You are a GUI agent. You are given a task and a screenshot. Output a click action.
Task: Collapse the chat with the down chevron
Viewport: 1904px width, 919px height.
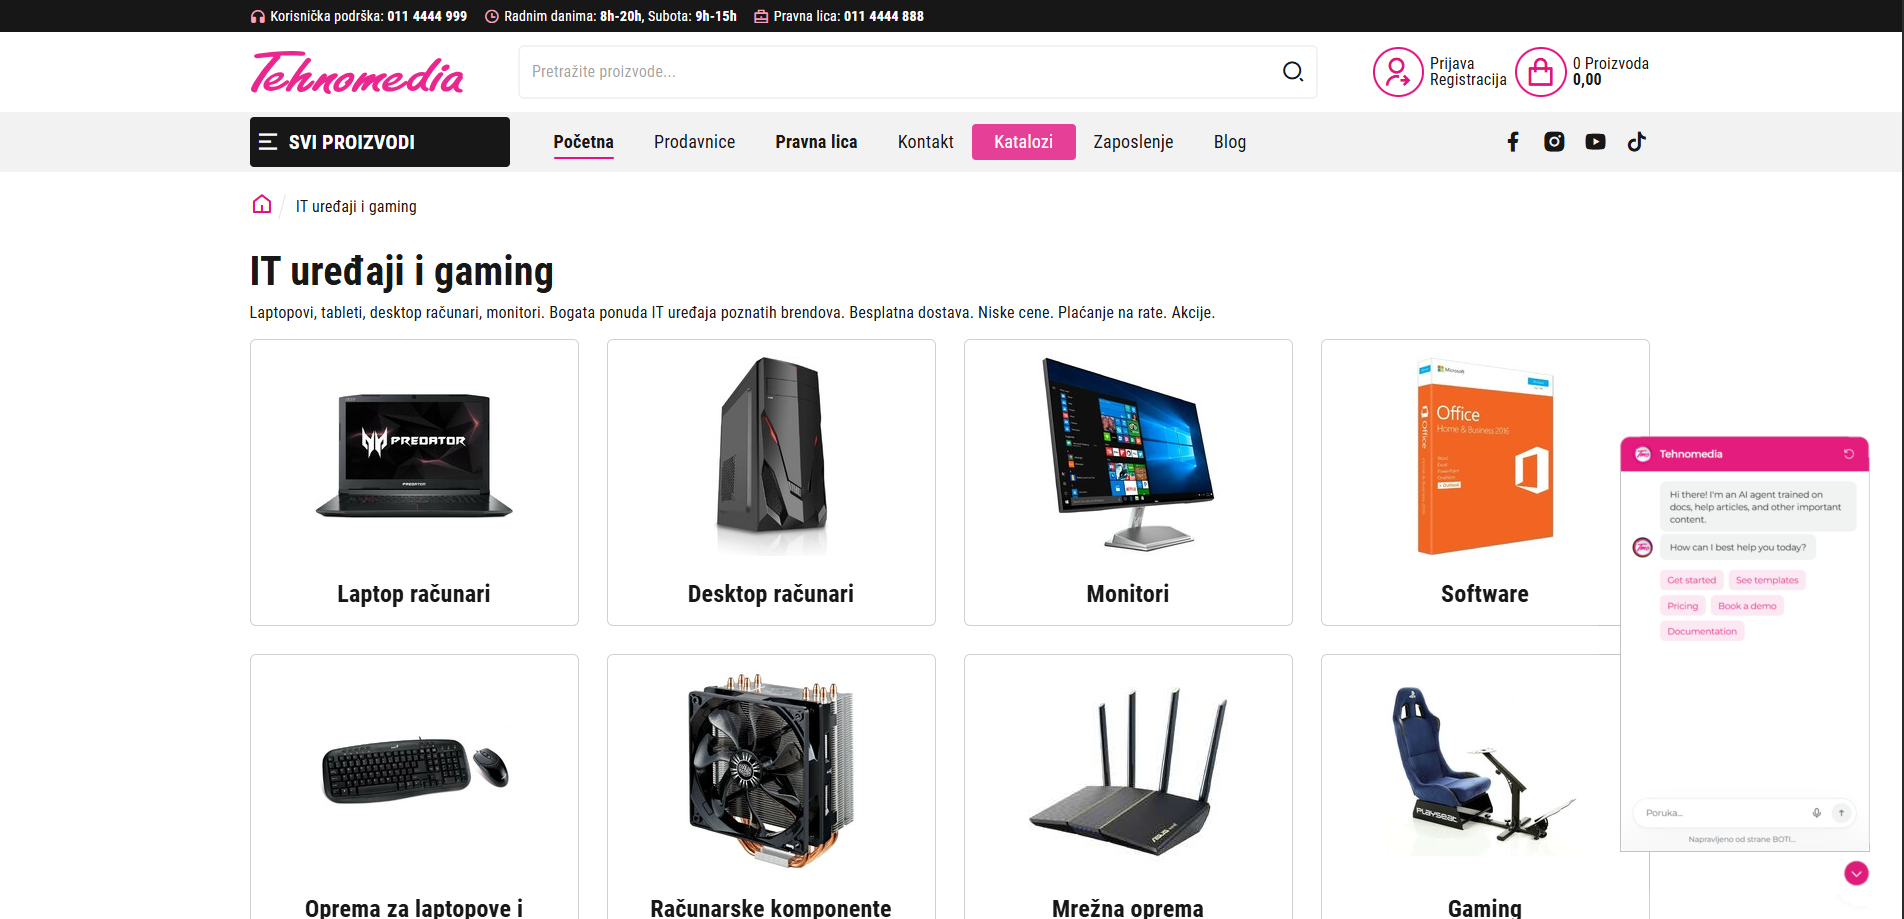(1857, 872)
